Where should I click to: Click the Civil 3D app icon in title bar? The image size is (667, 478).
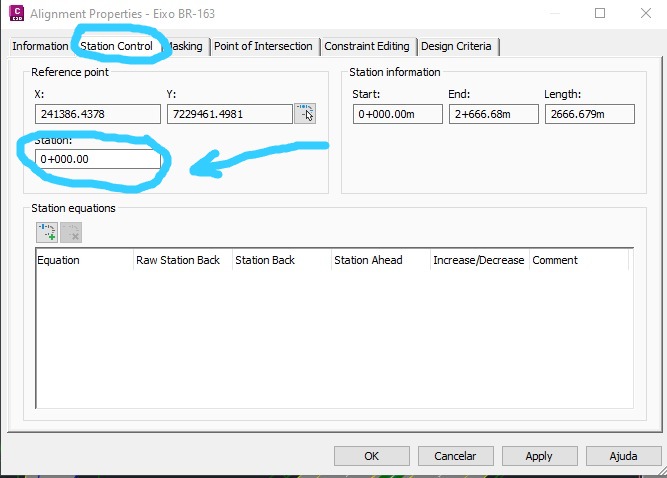(14, 14)
